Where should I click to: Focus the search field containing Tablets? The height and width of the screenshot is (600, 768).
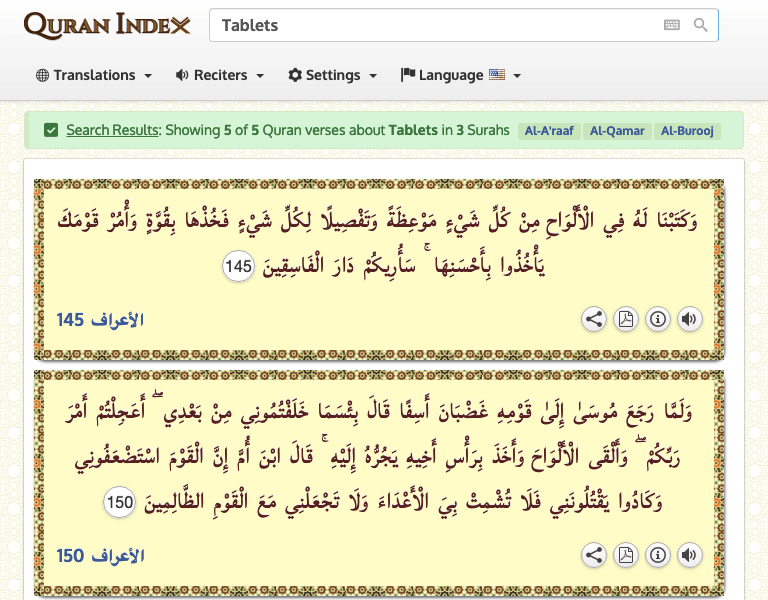(x=430, y=25)
